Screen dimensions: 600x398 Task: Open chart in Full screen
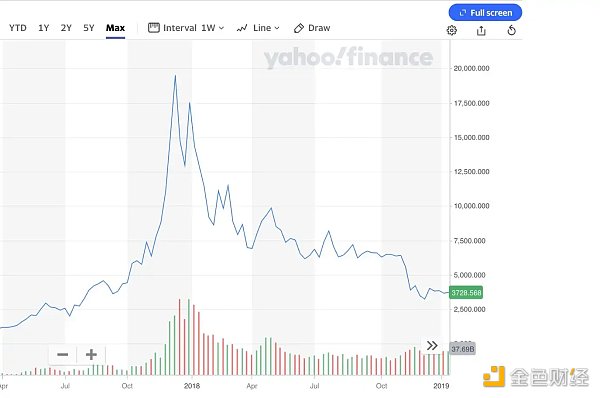[x=485, y=13]
